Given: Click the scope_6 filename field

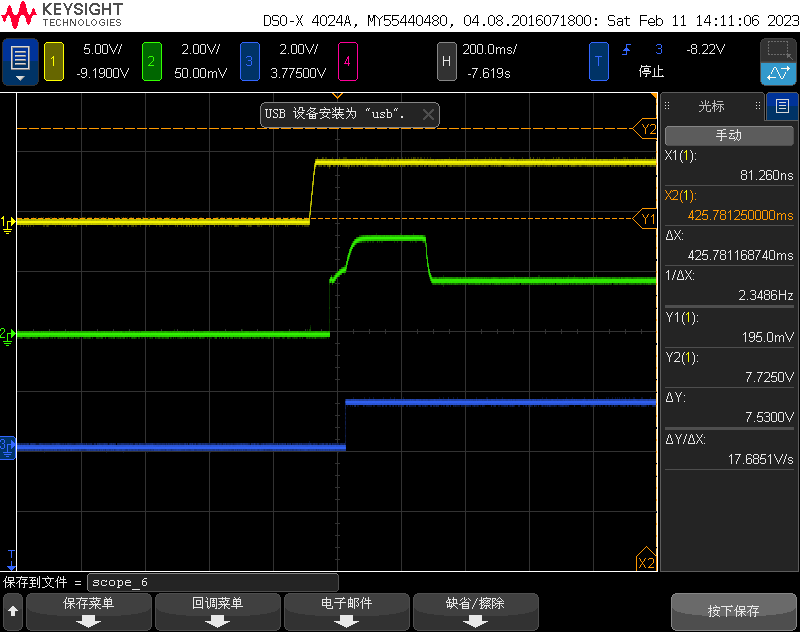Looking at the screenshot, I should point(212,581).
